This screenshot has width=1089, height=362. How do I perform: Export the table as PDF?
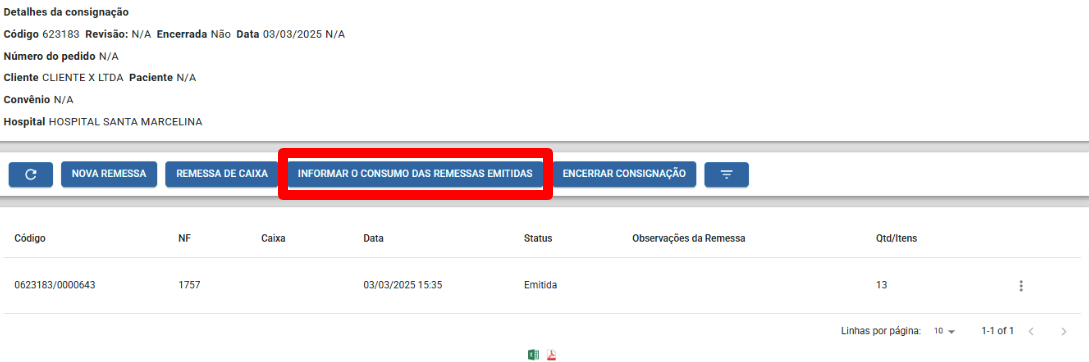tap(551, 354)
